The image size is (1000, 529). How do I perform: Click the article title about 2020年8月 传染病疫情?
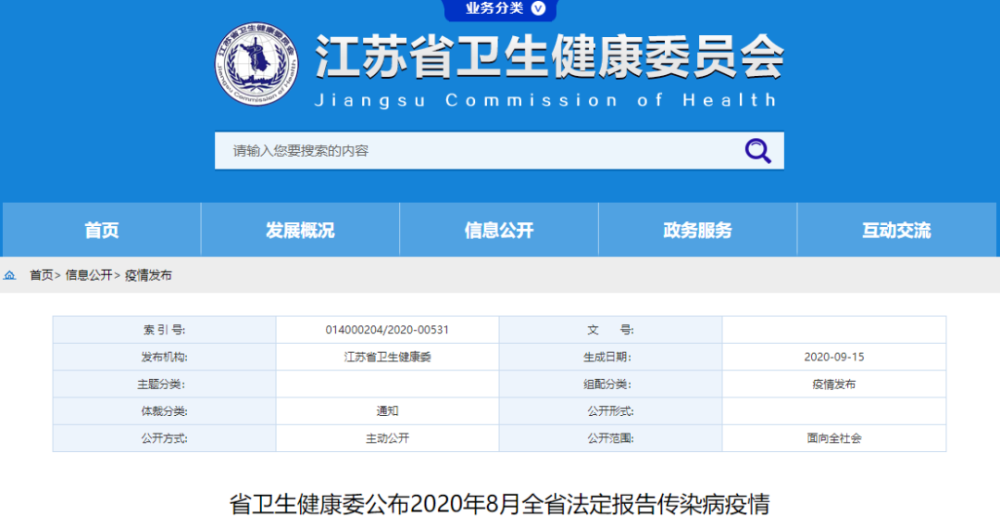(499, 504)
